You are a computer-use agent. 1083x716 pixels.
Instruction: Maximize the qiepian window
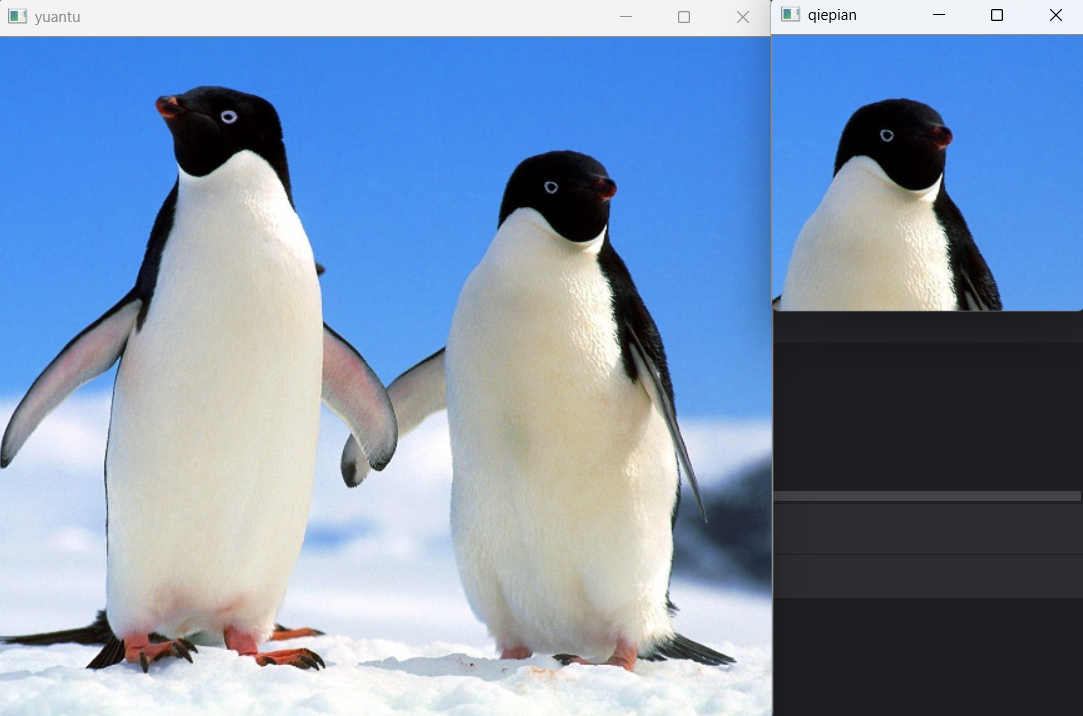(997, 14)
